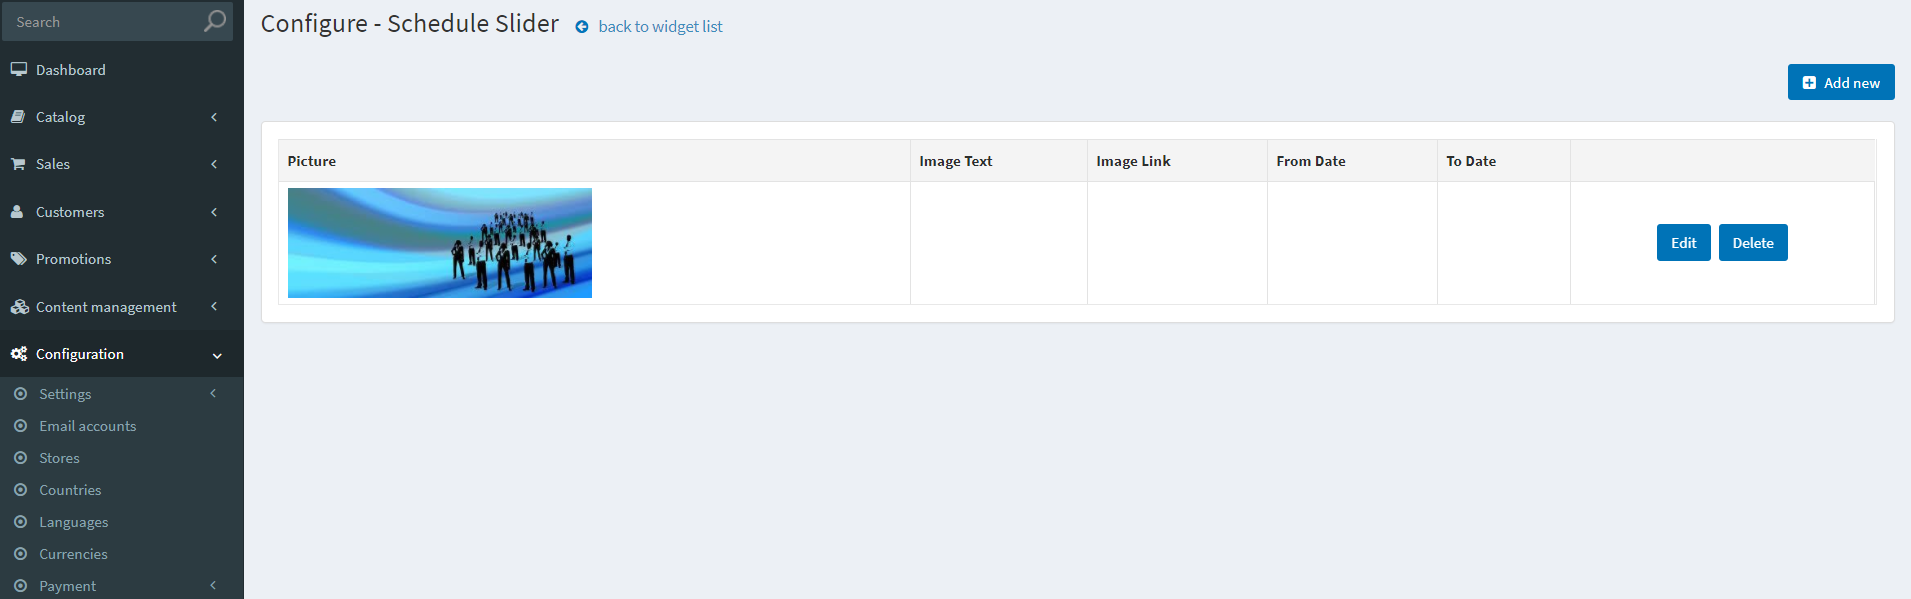
Task: Click the Sales shopping cart icon
Action: click(18, 164)
